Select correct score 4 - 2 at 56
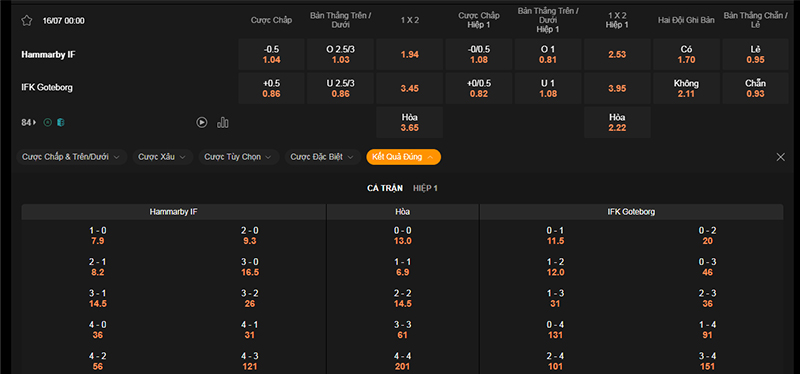This screenshot has height=374, width=800. (x=97, y=361)
